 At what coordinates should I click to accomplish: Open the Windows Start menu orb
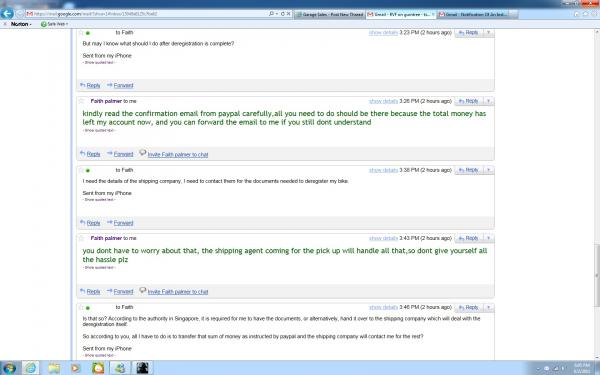(x=8, y=368)
